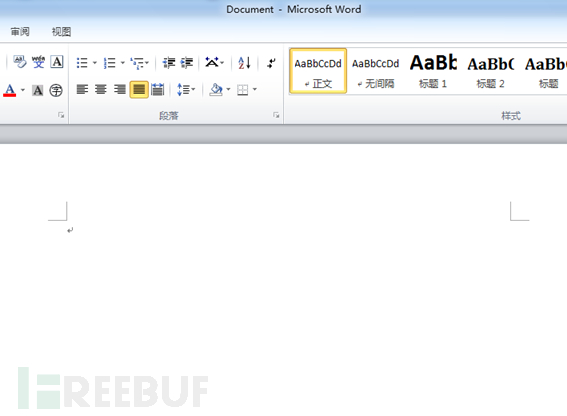Show paragraph formatting marks
This screenshot has width=567, height=416.
click(x=271, y=63)
